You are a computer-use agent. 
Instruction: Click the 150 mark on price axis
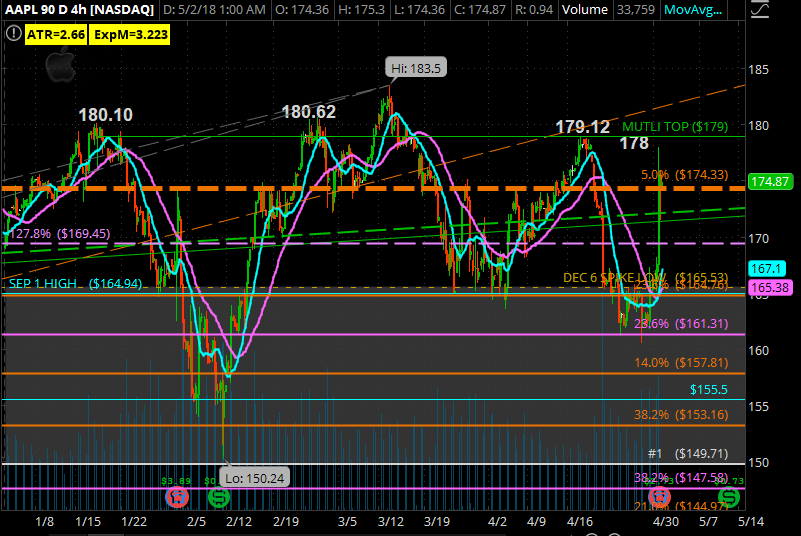[759, 462]
